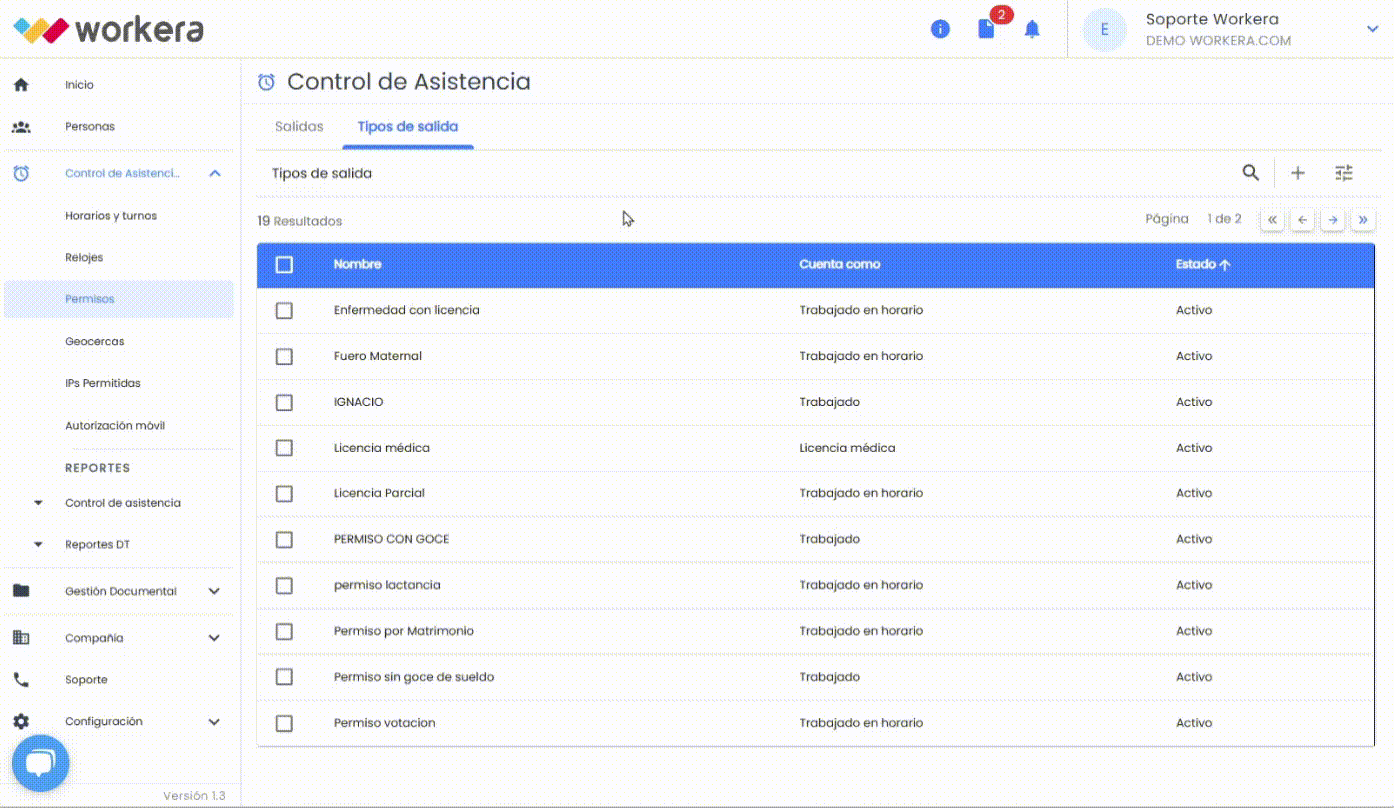Open the blue info icon
The width and height of the screenshot is (1394, 808).
tap(940, 29)
